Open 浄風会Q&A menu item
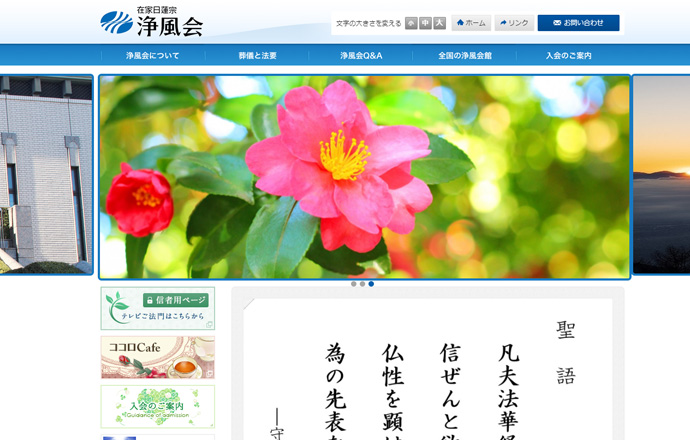 click(x=361, y=55)
